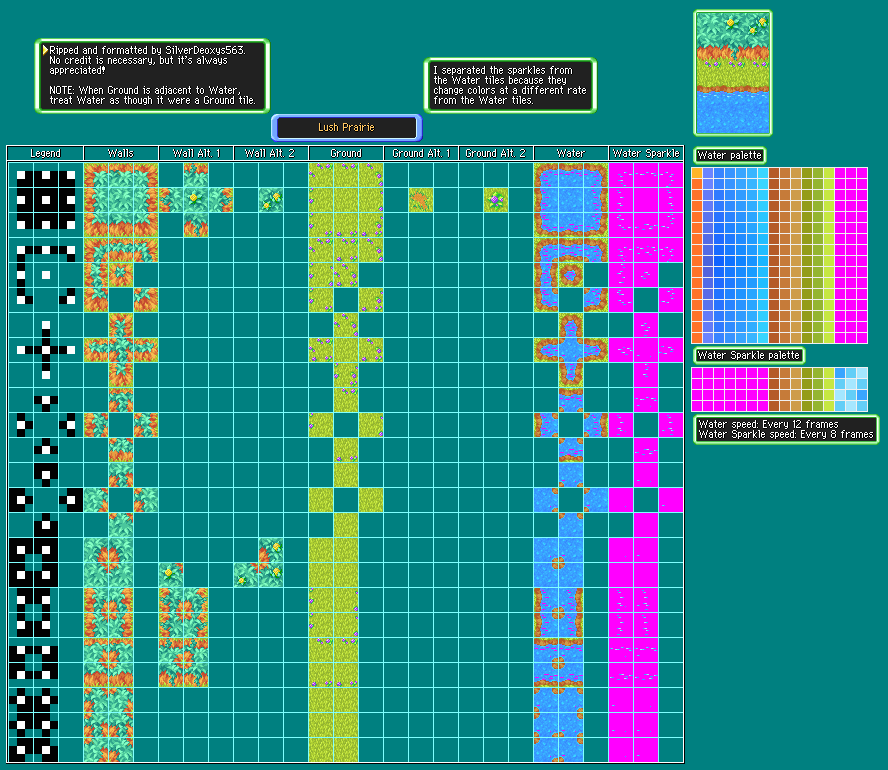
Task: Select the Walls cross-shape center tile
Action: [121, 350]
